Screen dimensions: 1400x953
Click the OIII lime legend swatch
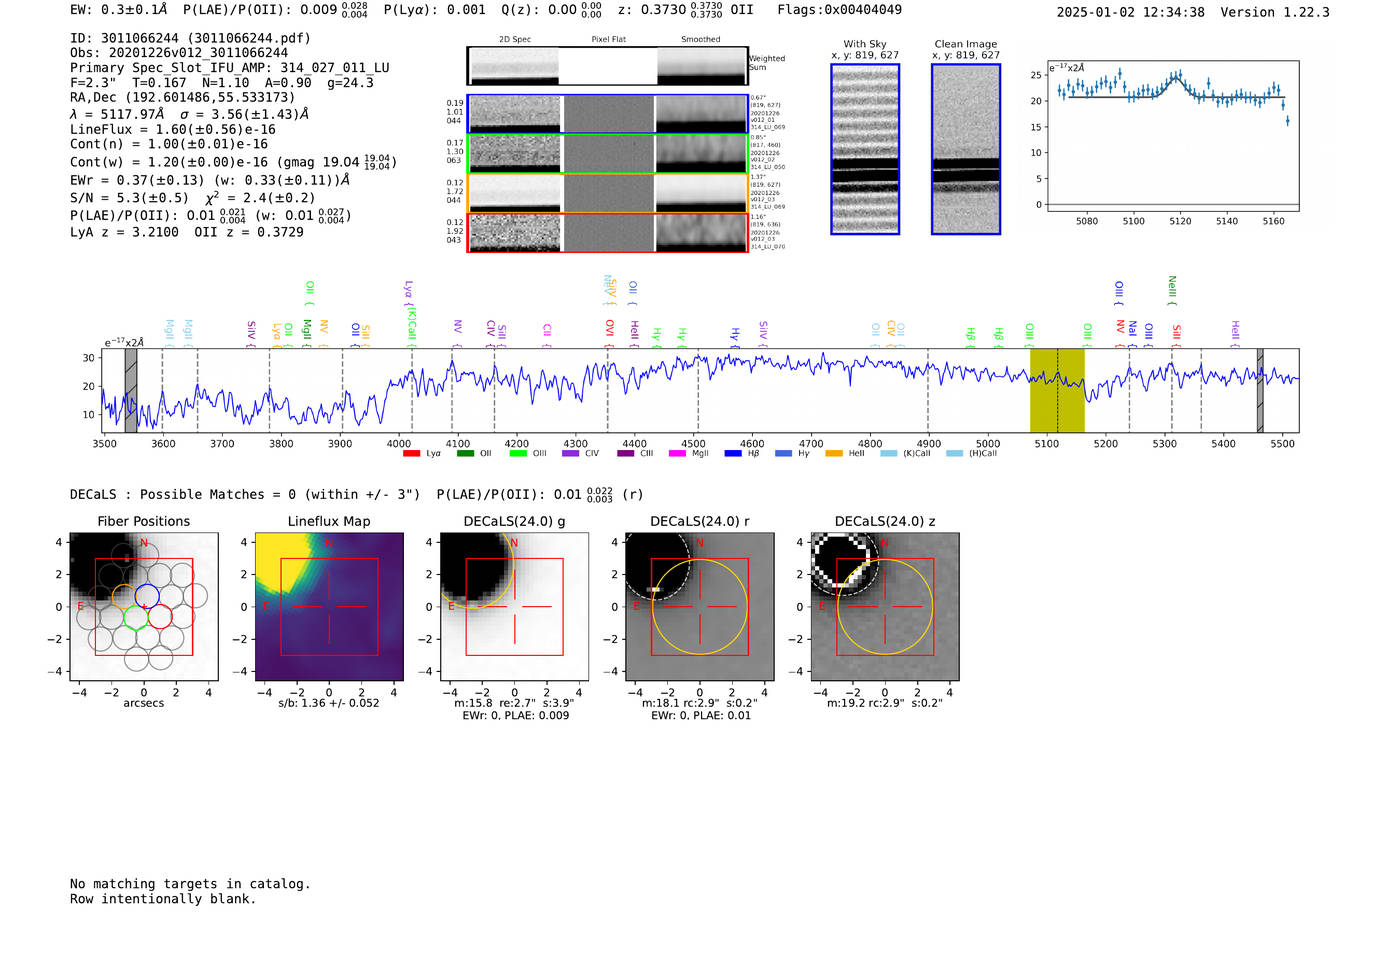click(518, 454)
